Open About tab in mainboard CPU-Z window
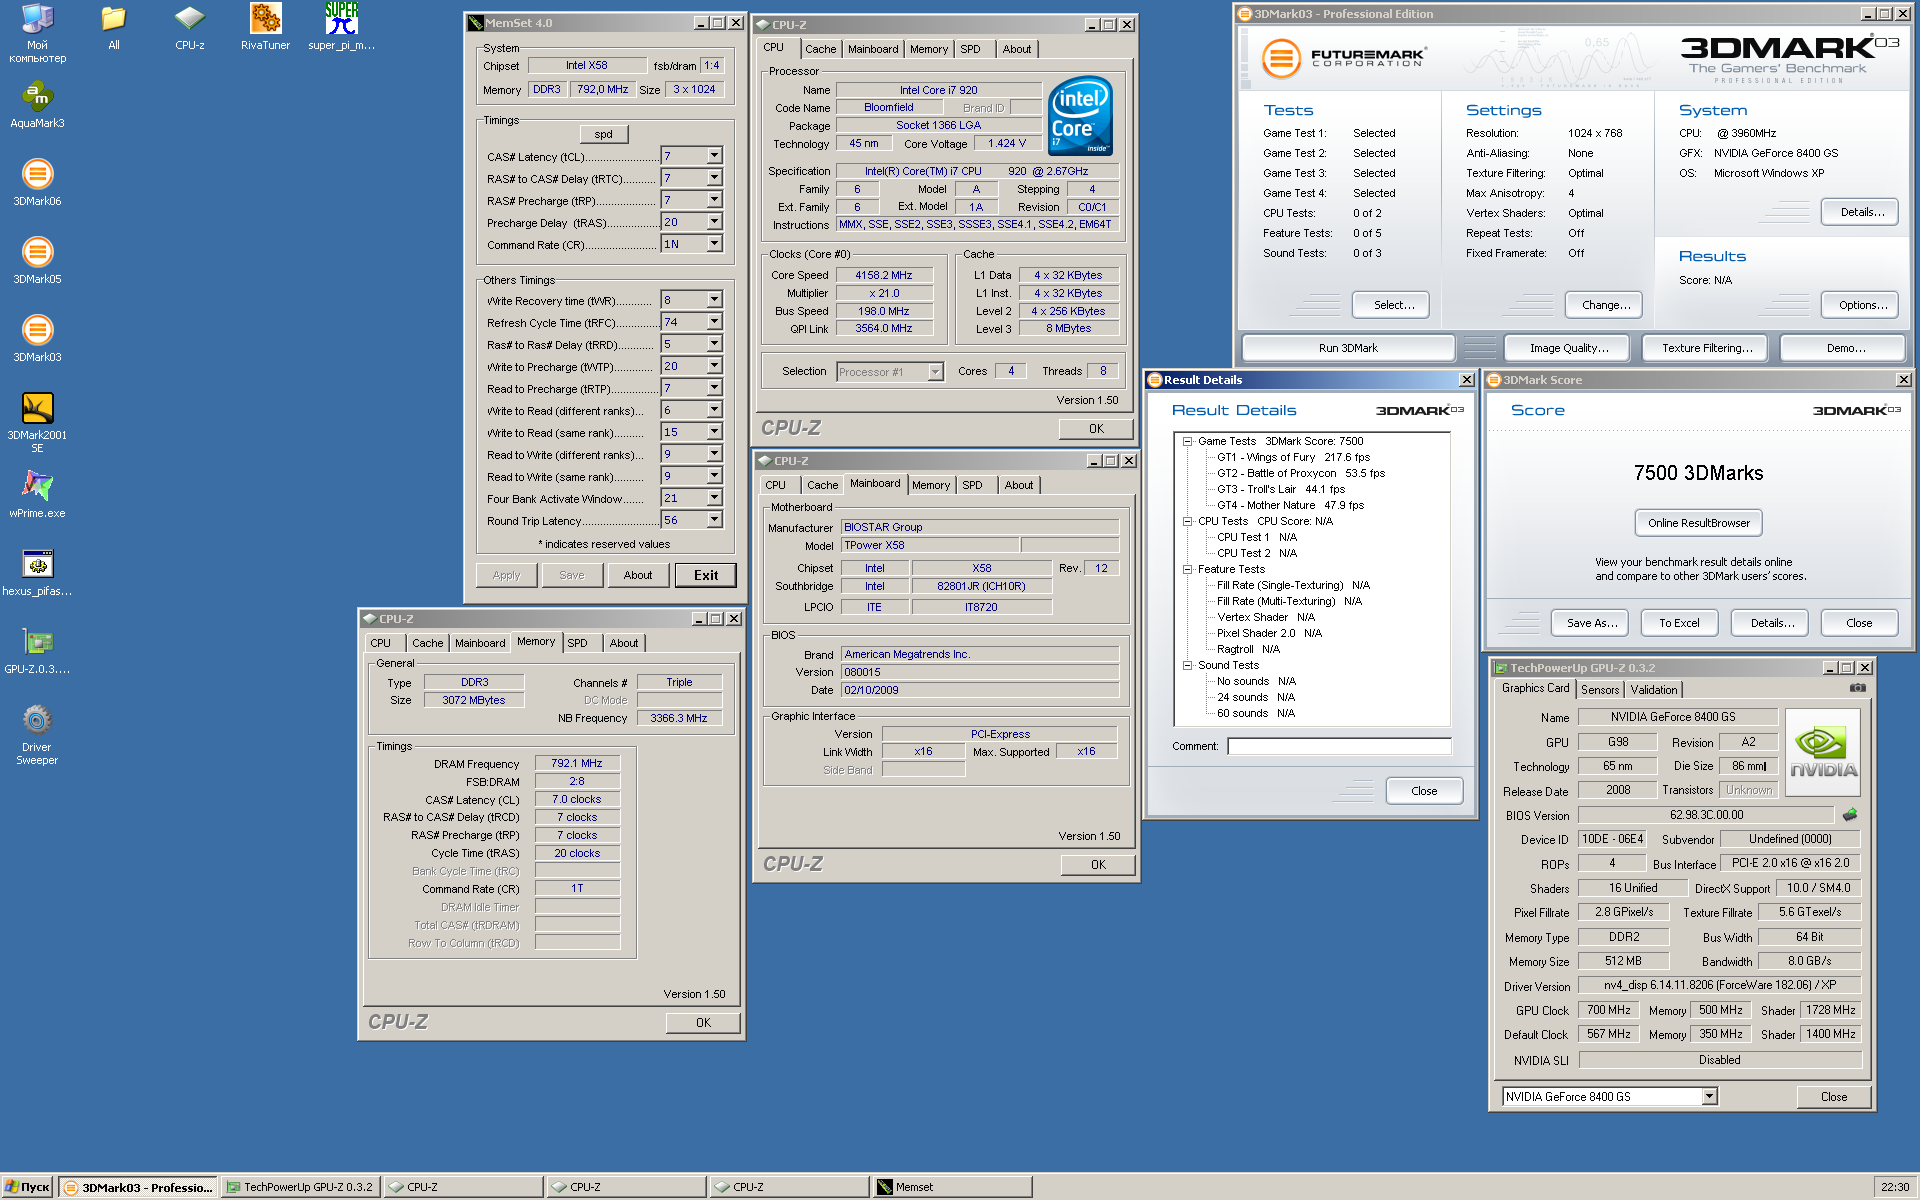This screenshot has height=1200, width=1920. (1019, 485)
